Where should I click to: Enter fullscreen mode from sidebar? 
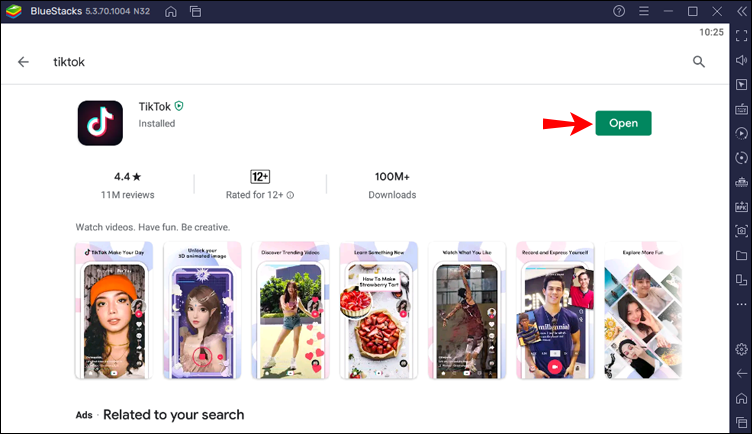pos(741,35)
